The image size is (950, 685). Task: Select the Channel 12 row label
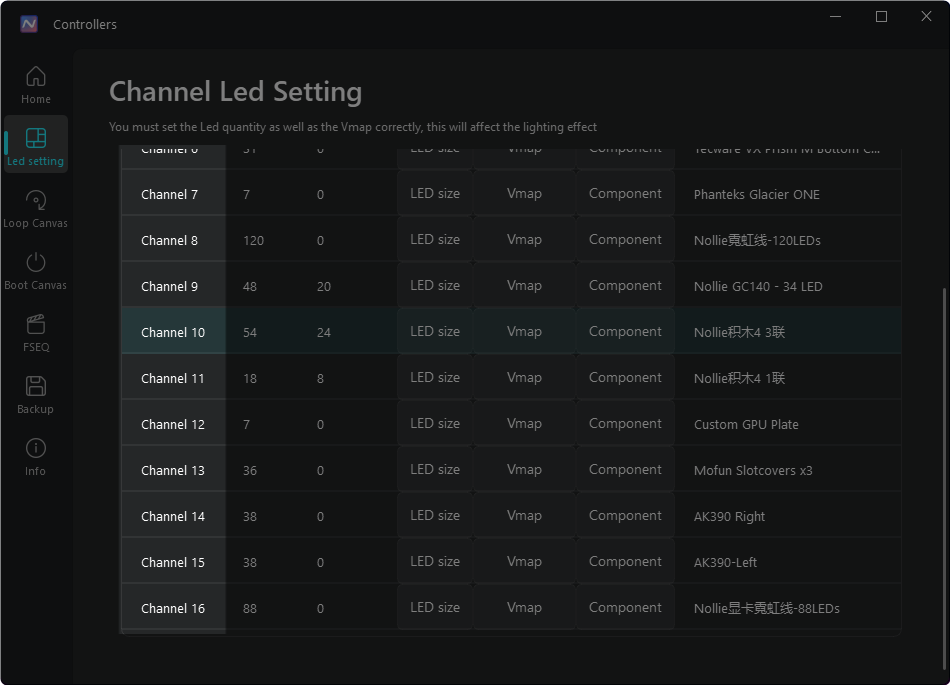(173, 423)
